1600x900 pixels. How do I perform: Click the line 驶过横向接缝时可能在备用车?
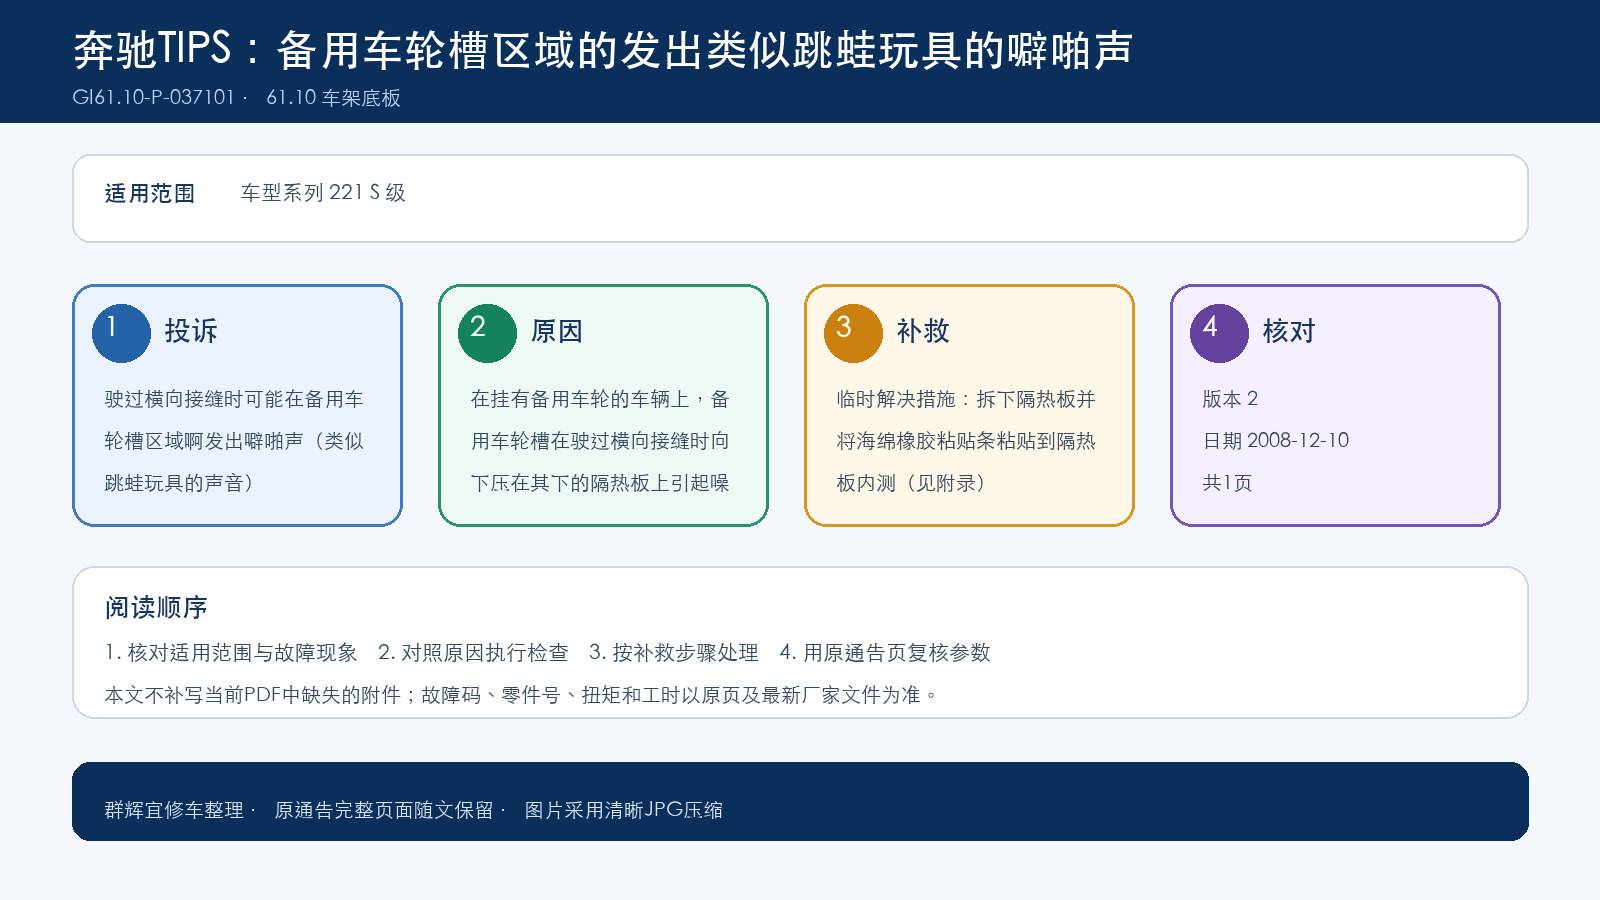234,399
